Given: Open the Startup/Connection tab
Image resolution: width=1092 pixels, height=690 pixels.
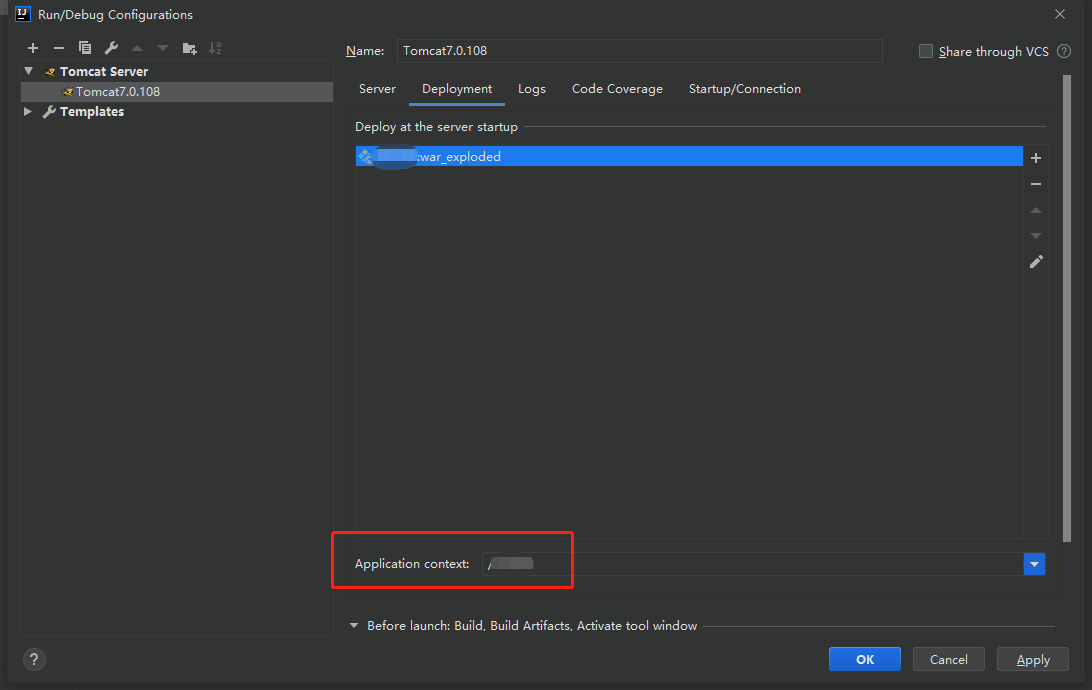Looking at the screenshot, I should (x=744, y=89).
